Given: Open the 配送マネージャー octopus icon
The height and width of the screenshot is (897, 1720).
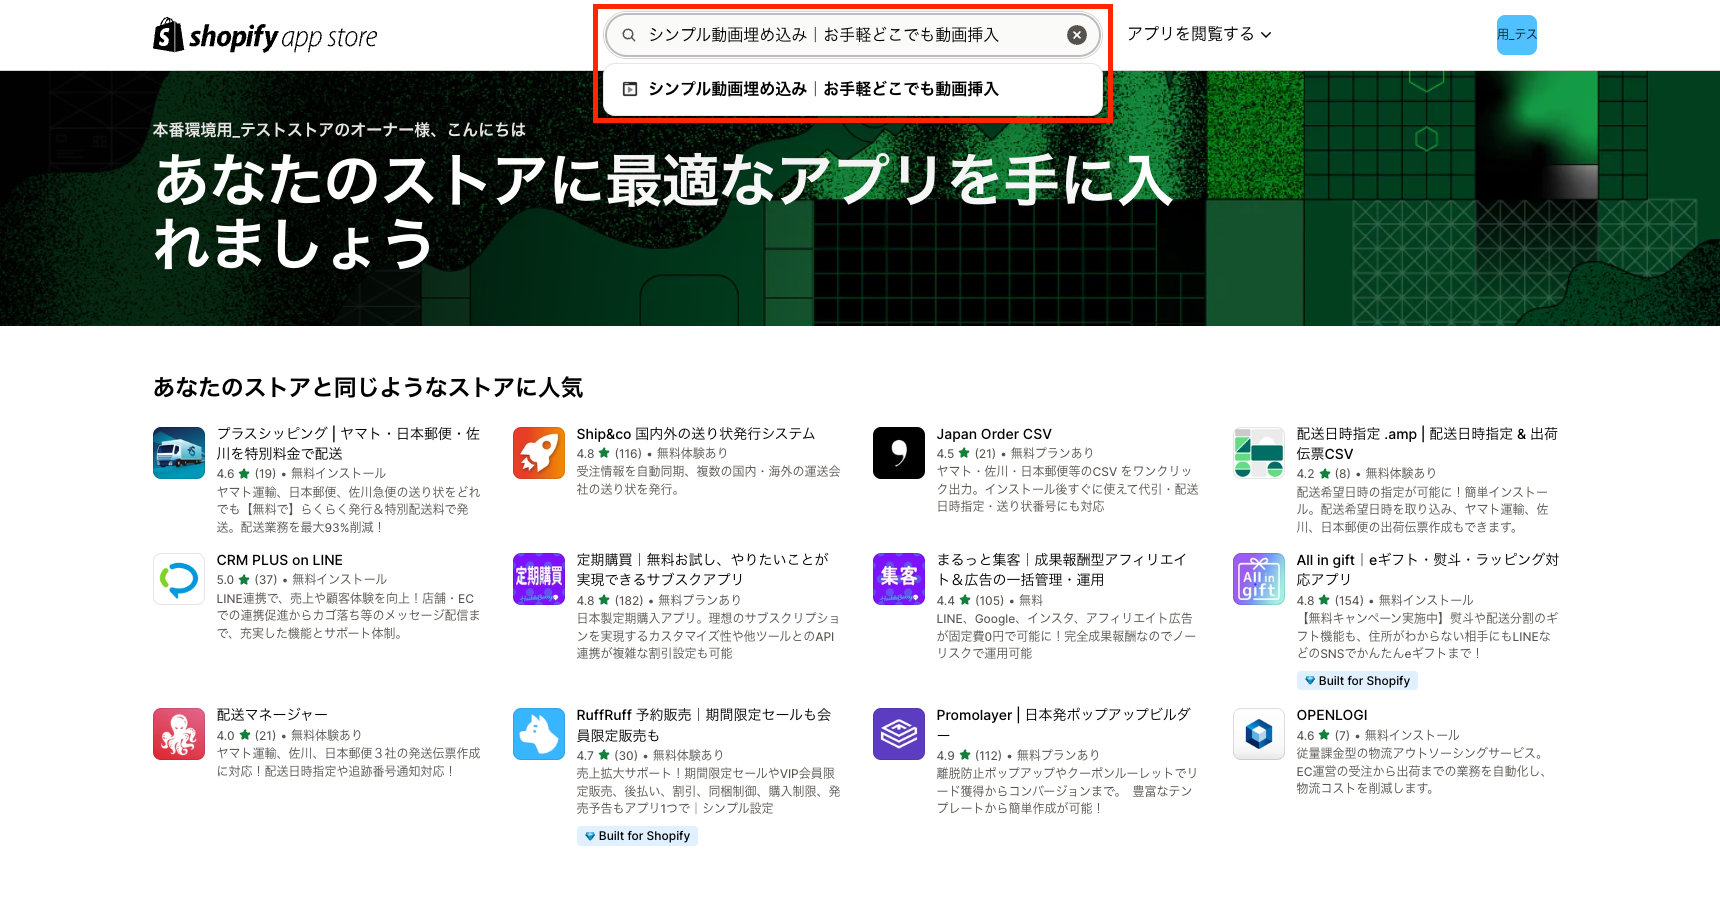Looking at the screenshot, I should pyautogui.click(x=179, y=734).
